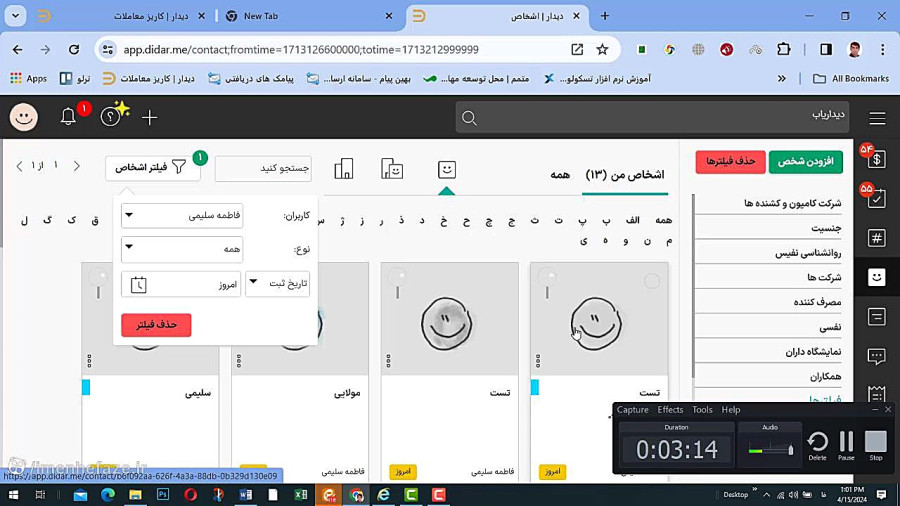This screenshot has height=506, width=900.
Task: Expand the نوع dropdown showing همه
Action: tap(182, 249)
